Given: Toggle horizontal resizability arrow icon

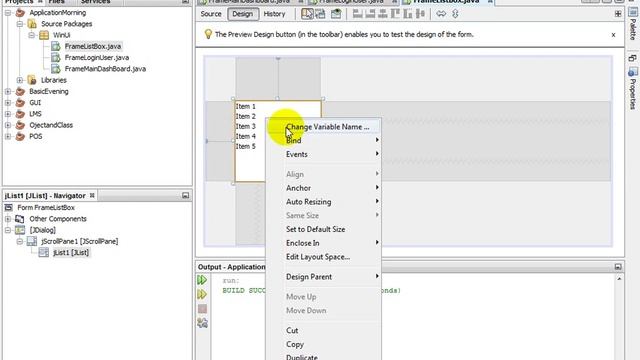Looking at the screenshot, I should coord(441,14).
